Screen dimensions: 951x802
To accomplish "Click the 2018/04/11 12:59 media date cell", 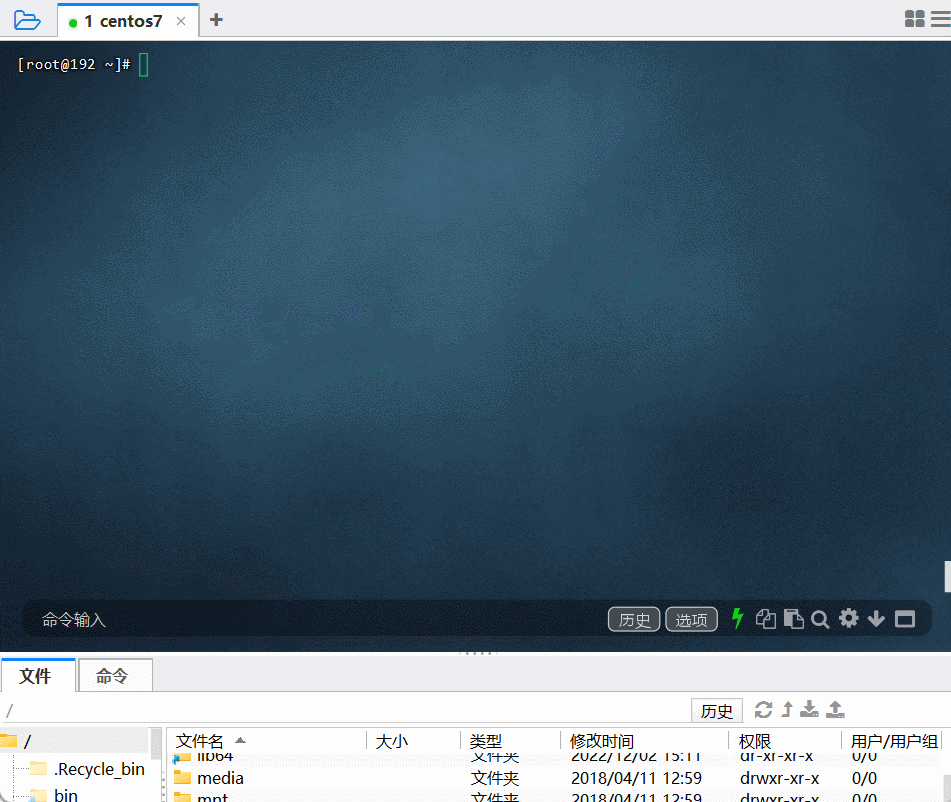I will (636, 778).
